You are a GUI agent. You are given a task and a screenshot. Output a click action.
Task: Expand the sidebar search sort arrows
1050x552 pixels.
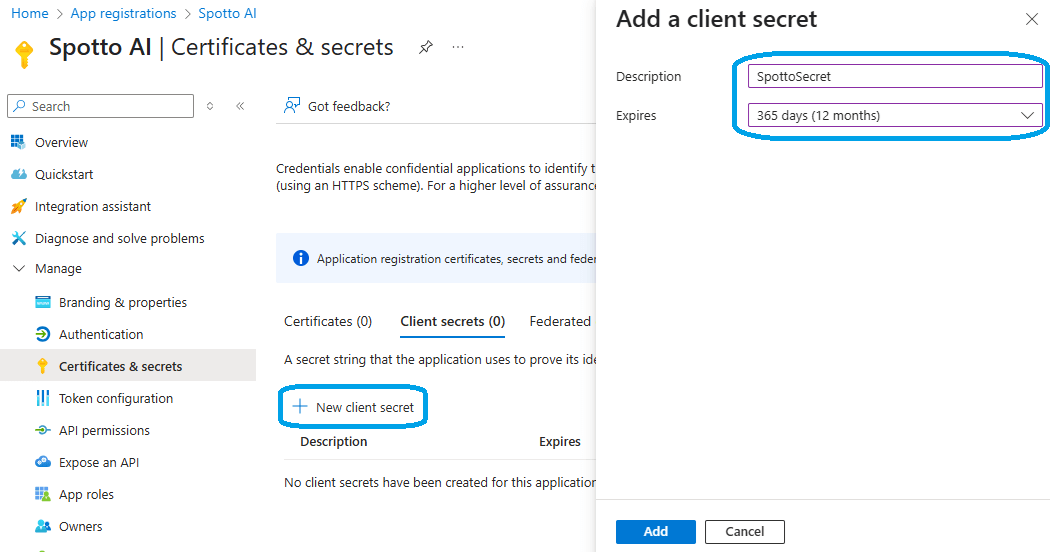point(210,106)
